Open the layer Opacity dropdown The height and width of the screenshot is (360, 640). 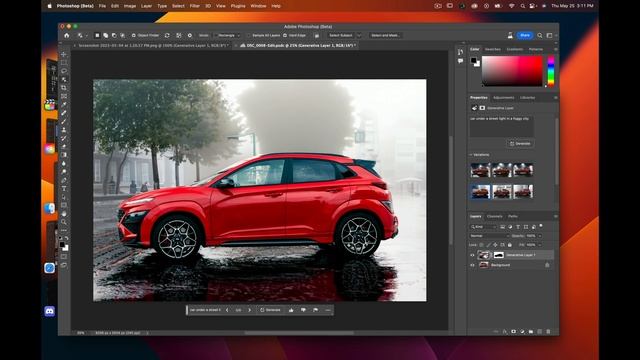(540, 236)
